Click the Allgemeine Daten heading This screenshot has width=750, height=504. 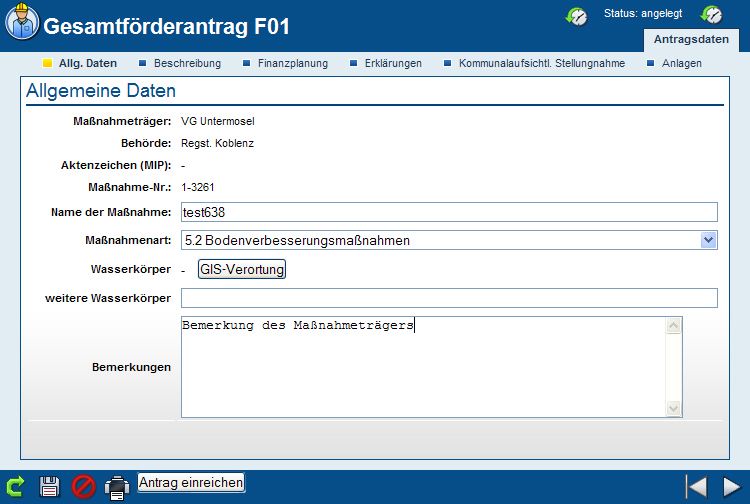[x=101, y=91]
